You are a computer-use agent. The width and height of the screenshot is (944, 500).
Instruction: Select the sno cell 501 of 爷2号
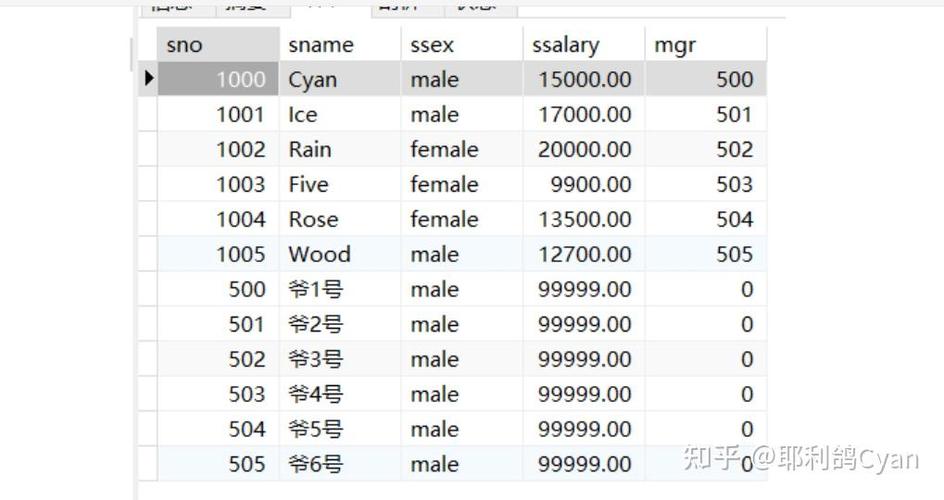pos(219,324)
